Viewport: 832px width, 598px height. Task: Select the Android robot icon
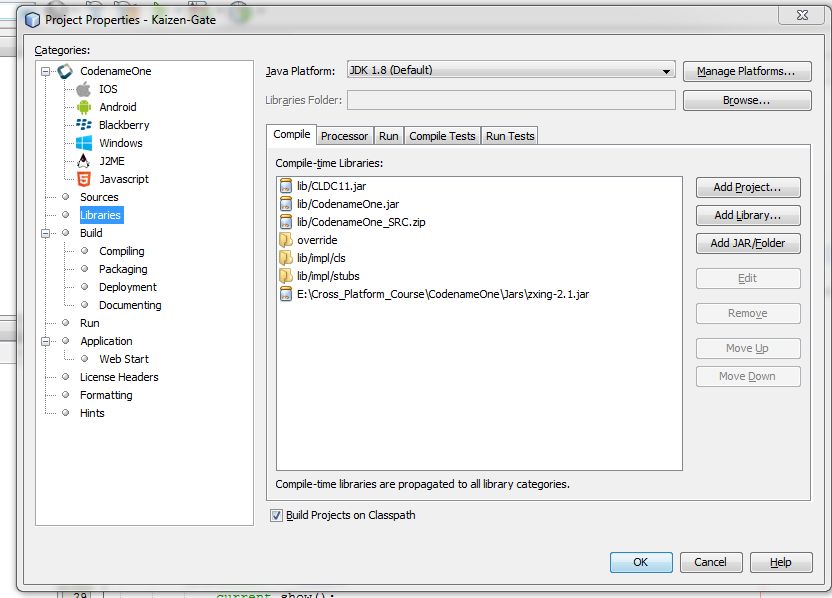coord(83,107)
